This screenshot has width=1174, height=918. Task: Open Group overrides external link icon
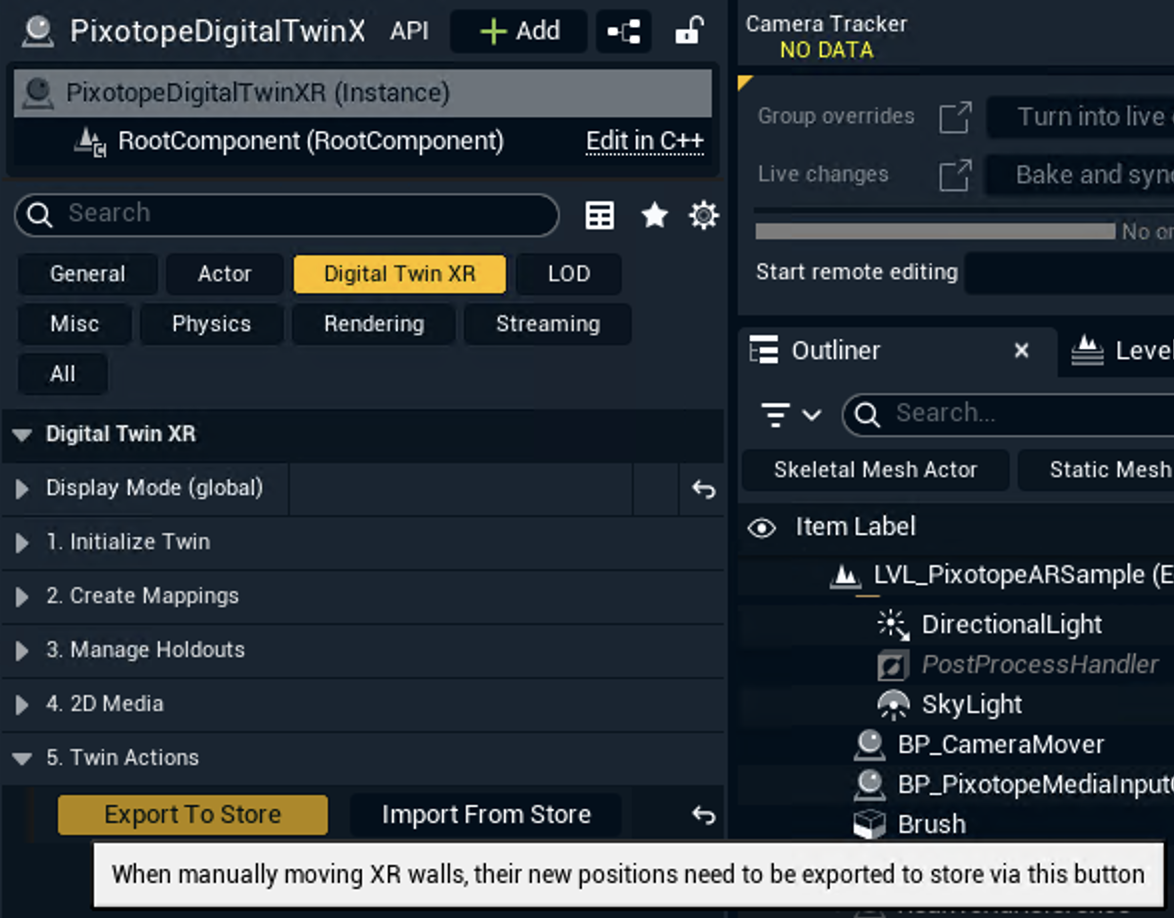955,118
